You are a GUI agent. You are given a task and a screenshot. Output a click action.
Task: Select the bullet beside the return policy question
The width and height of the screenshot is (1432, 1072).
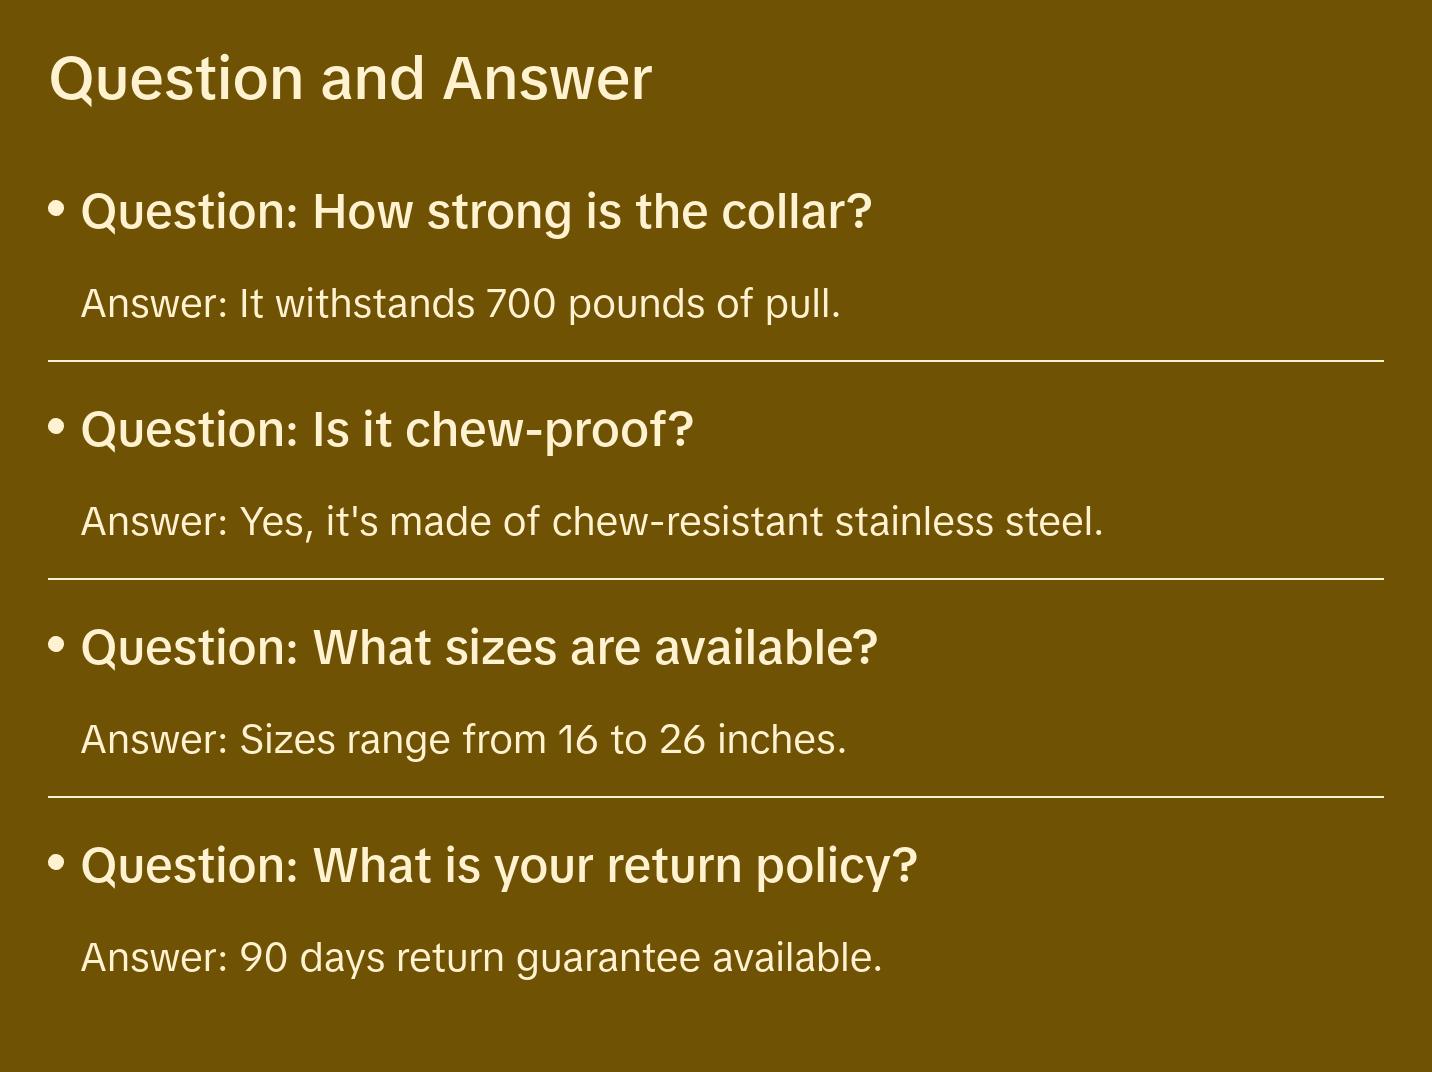[57, 862]
